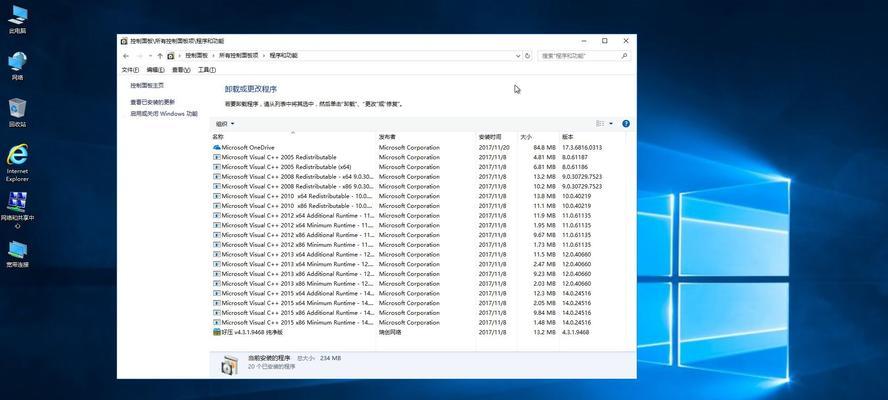Image resolution: width=888 pixels, height=400 pixels.
Task: Click the 17.3.6816.0313 version cell
Action: (x=582, y=147)
